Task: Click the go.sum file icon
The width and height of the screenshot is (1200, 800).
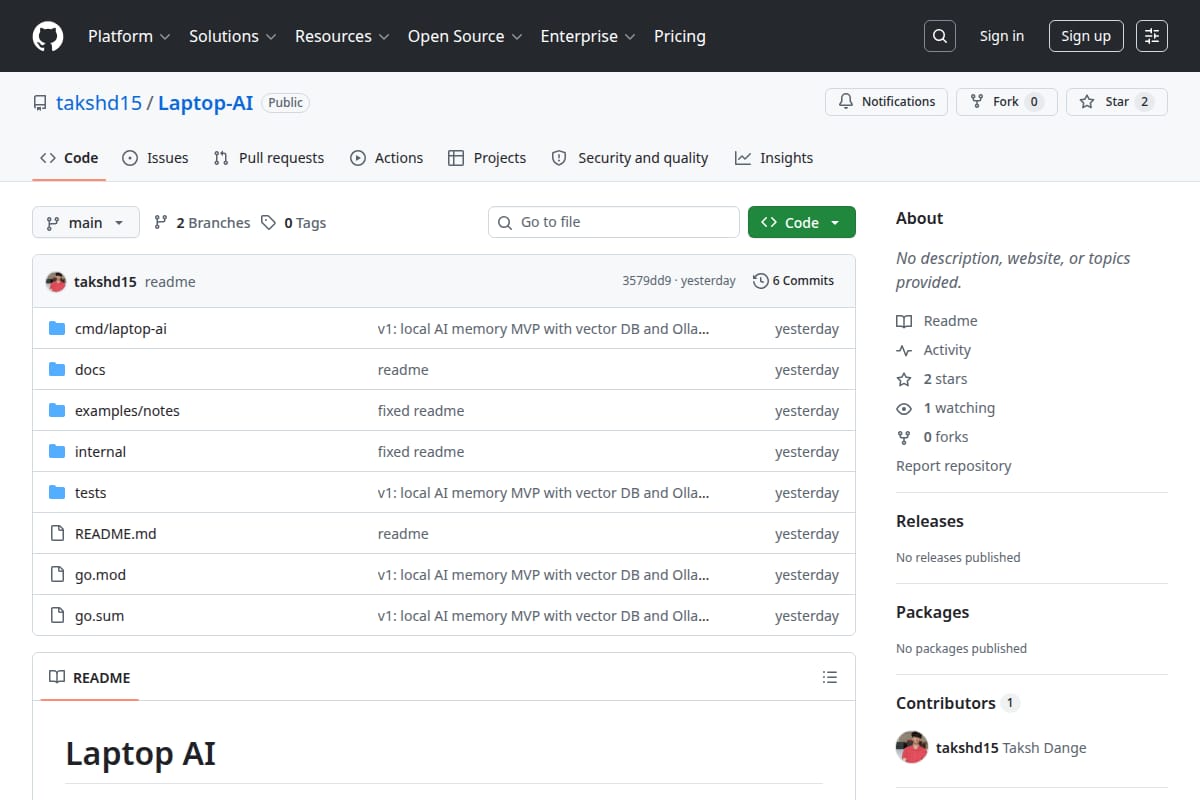Action: coord(57,616)
